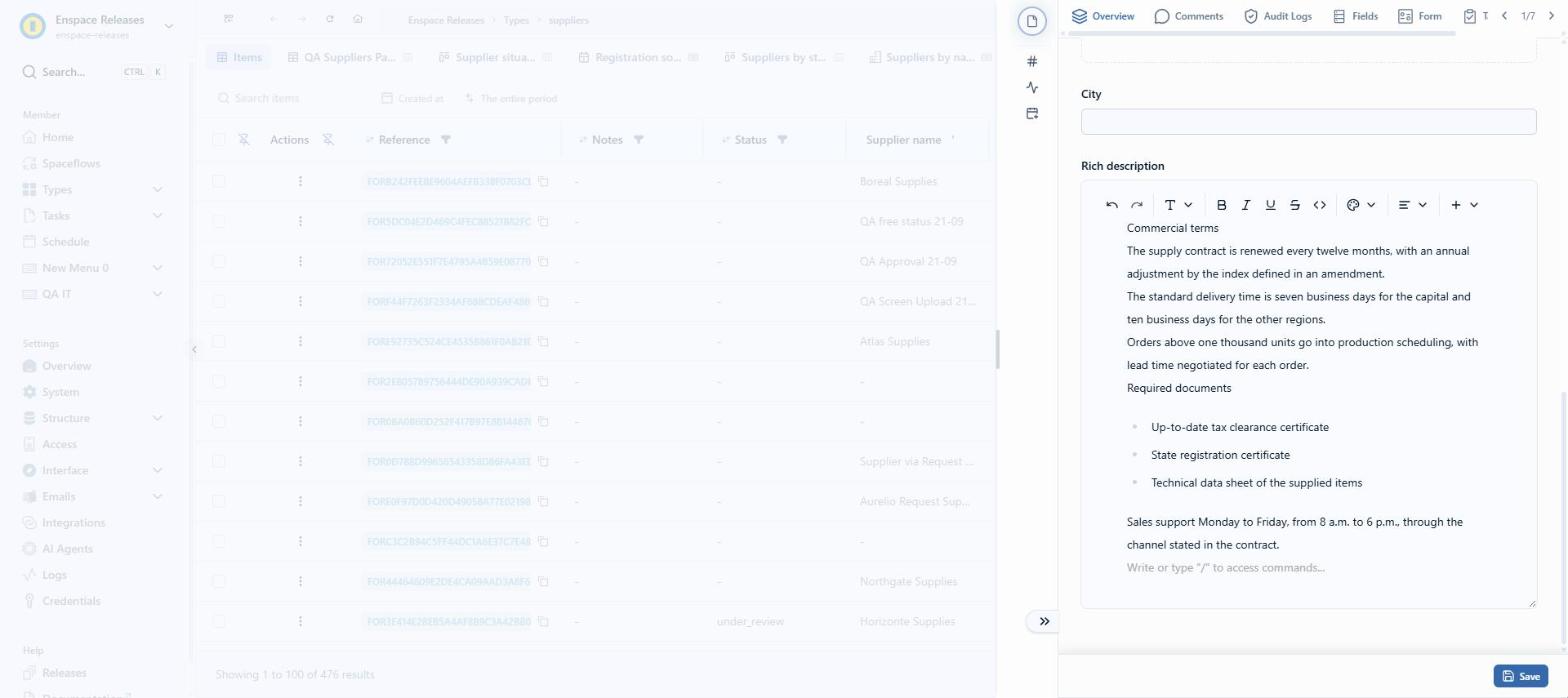Open actions menu for Boreal Supplies row
This screenshot has width=1568, height=698.
click(300, 182)
